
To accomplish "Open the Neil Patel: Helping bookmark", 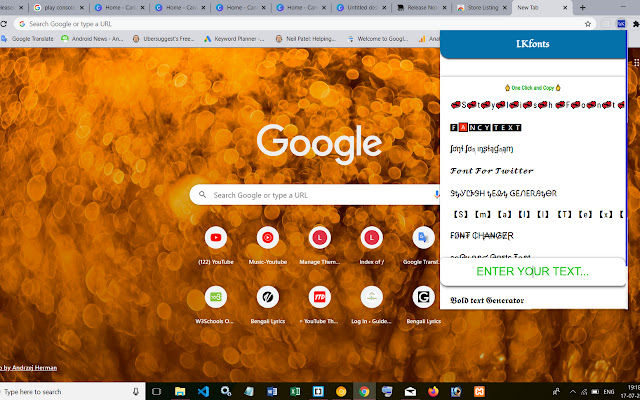I will point(306,39).
